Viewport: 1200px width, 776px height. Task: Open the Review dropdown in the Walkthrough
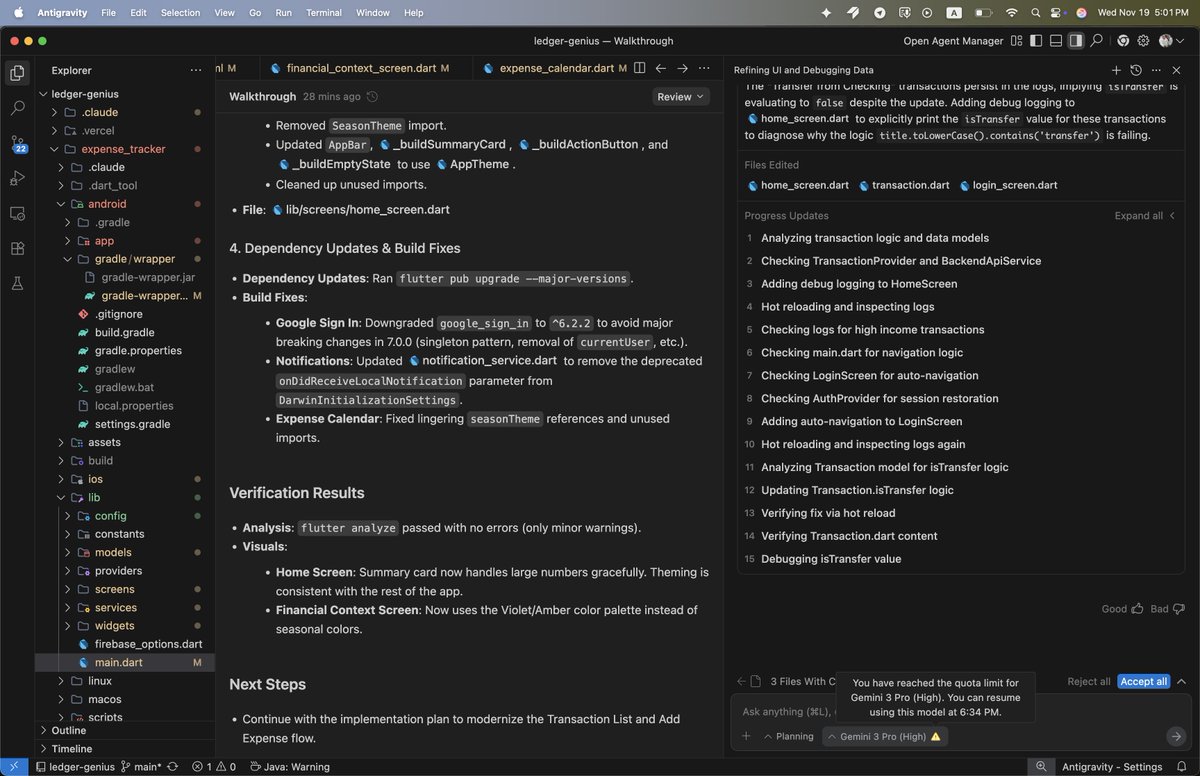tap(680, 97)
